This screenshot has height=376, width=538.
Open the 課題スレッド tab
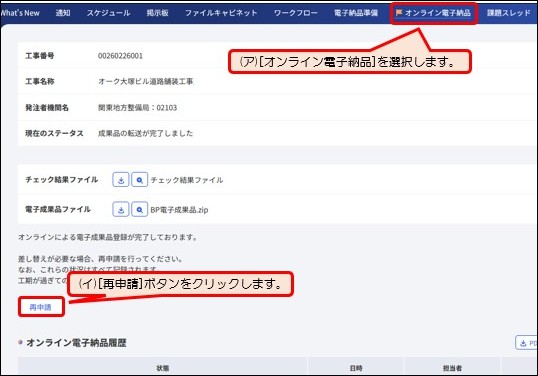(509, 13)
